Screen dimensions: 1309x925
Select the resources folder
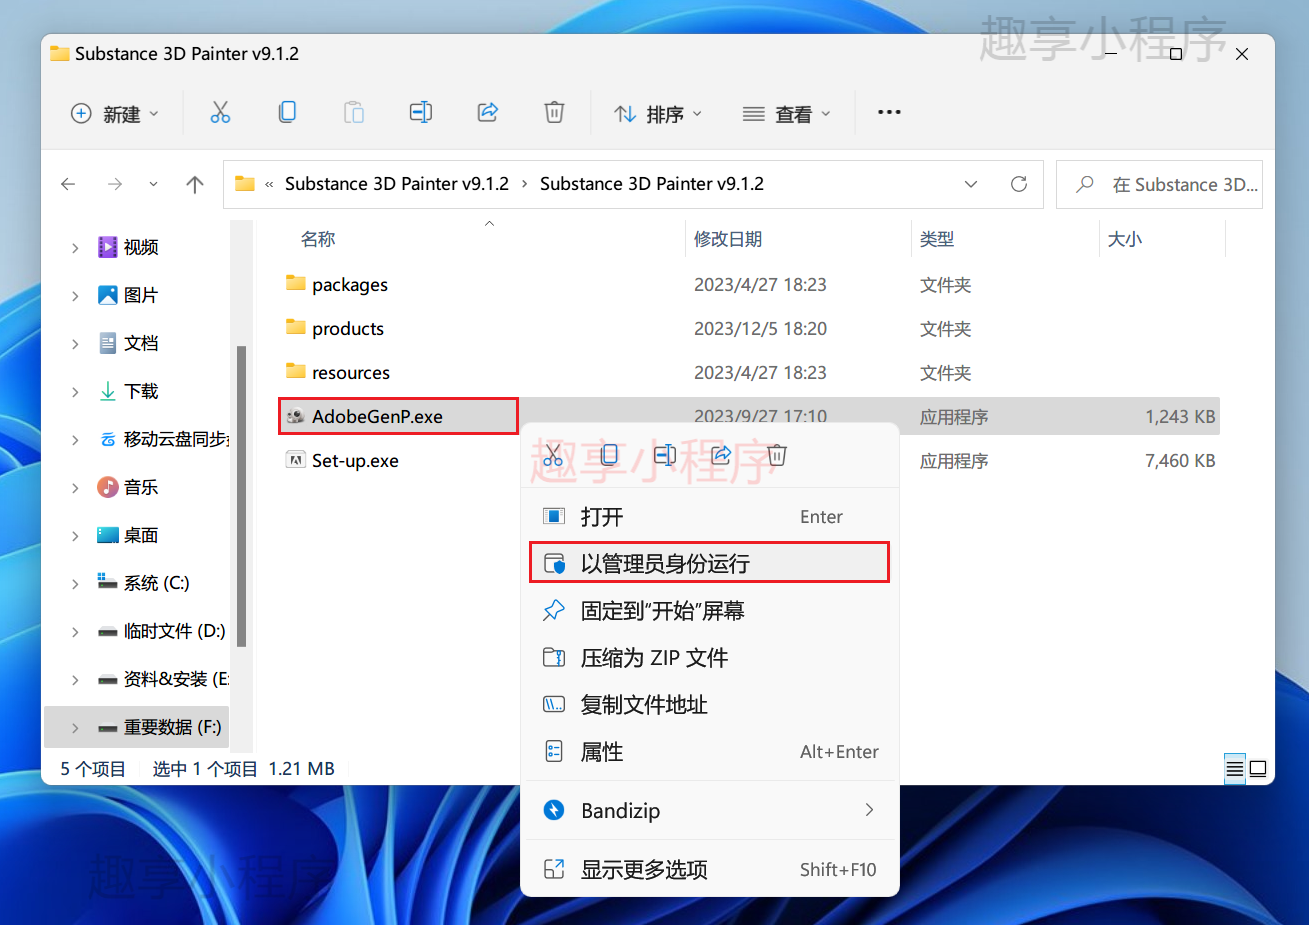(350, 373)
